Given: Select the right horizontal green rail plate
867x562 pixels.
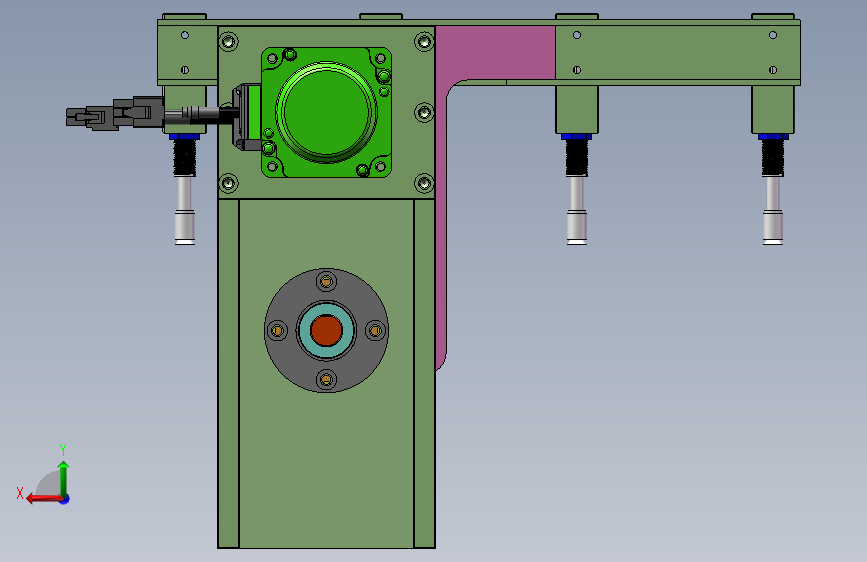Looking at the screenshot, I should coord(677,53).
